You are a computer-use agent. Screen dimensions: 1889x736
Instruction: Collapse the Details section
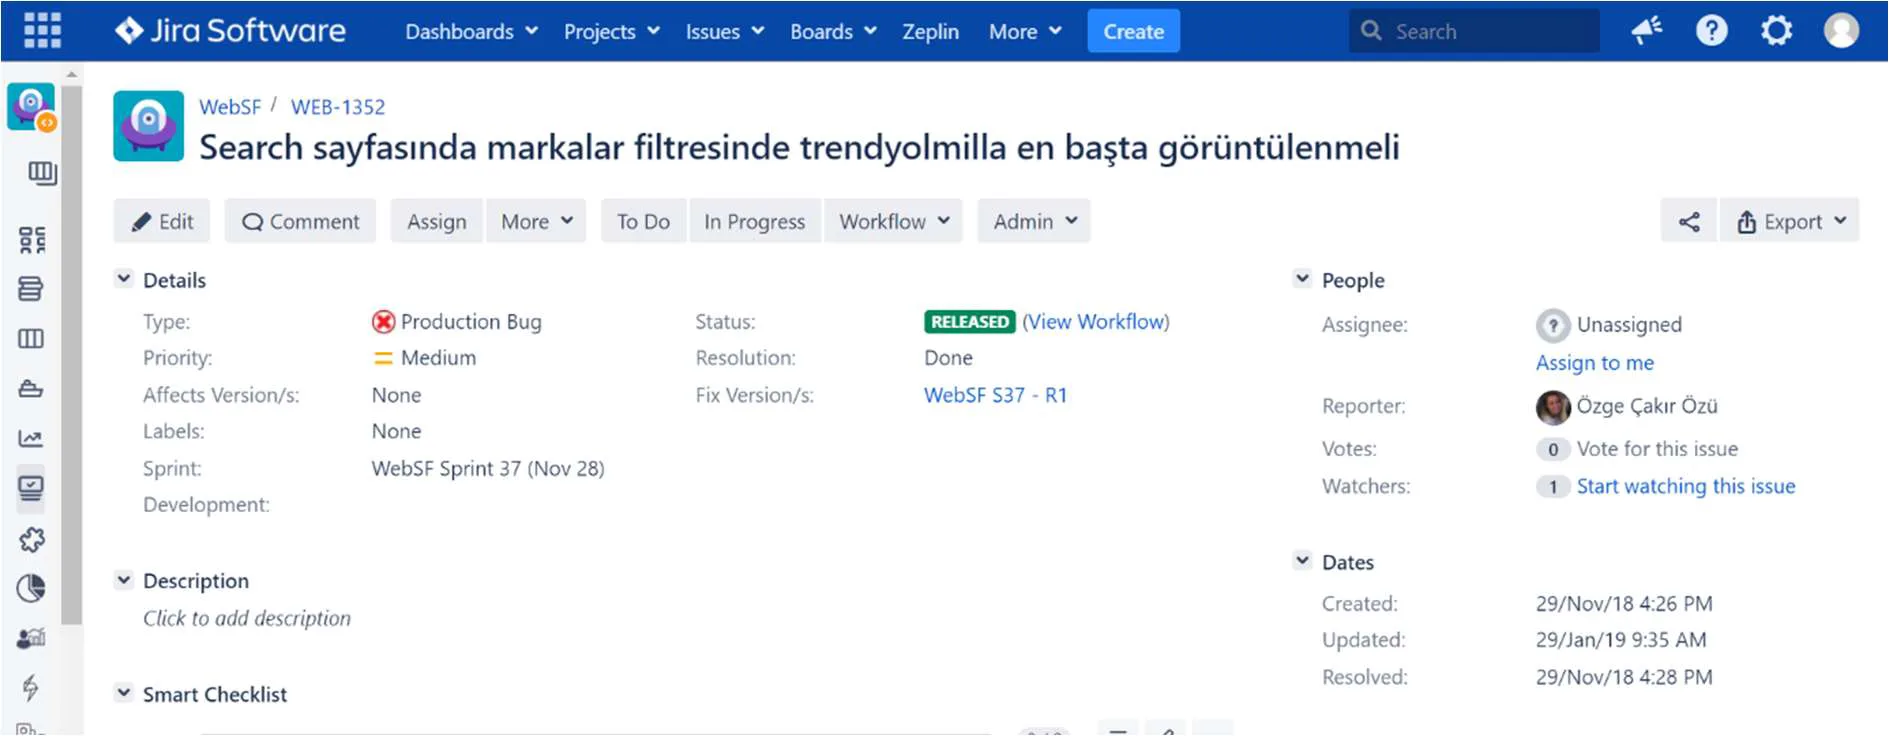tap(124, 279)
